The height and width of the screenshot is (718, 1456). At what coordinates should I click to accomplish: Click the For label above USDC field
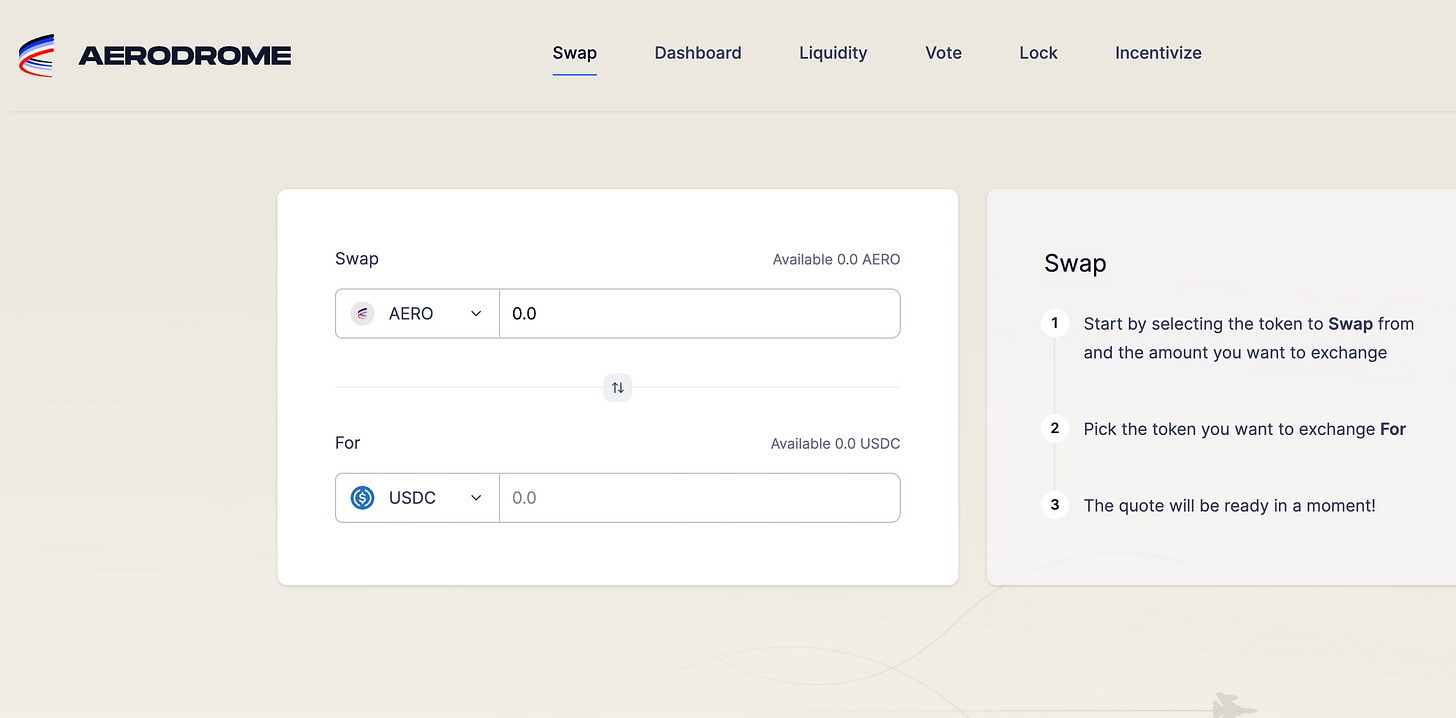348,443
